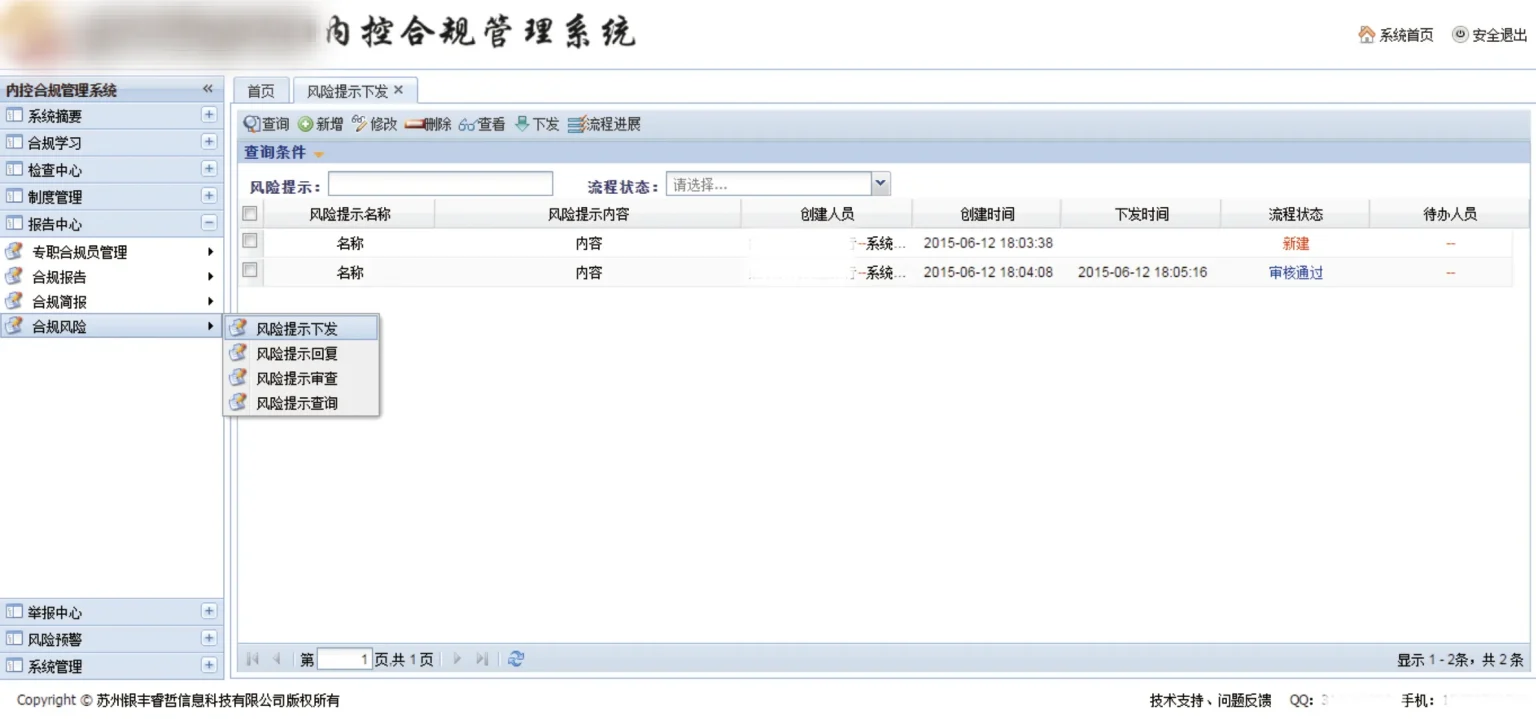
Task: Click the 风险提示 text input field
Action: coord(440,184)
